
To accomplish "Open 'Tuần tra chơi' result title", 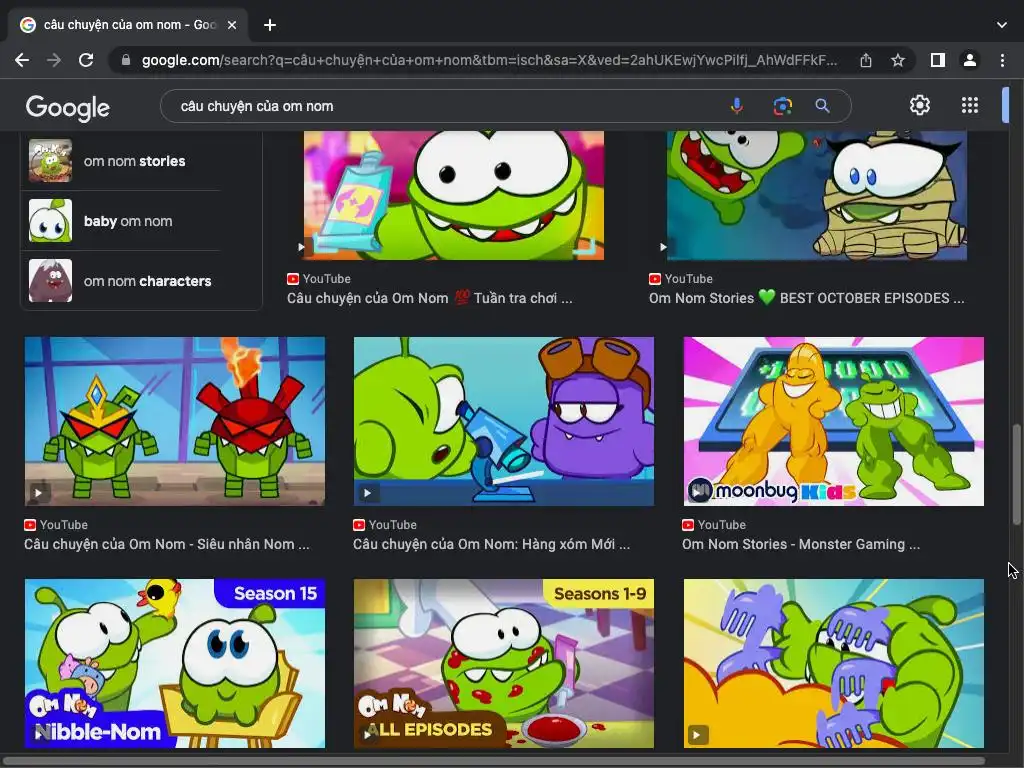I will [x=430, y=298].
